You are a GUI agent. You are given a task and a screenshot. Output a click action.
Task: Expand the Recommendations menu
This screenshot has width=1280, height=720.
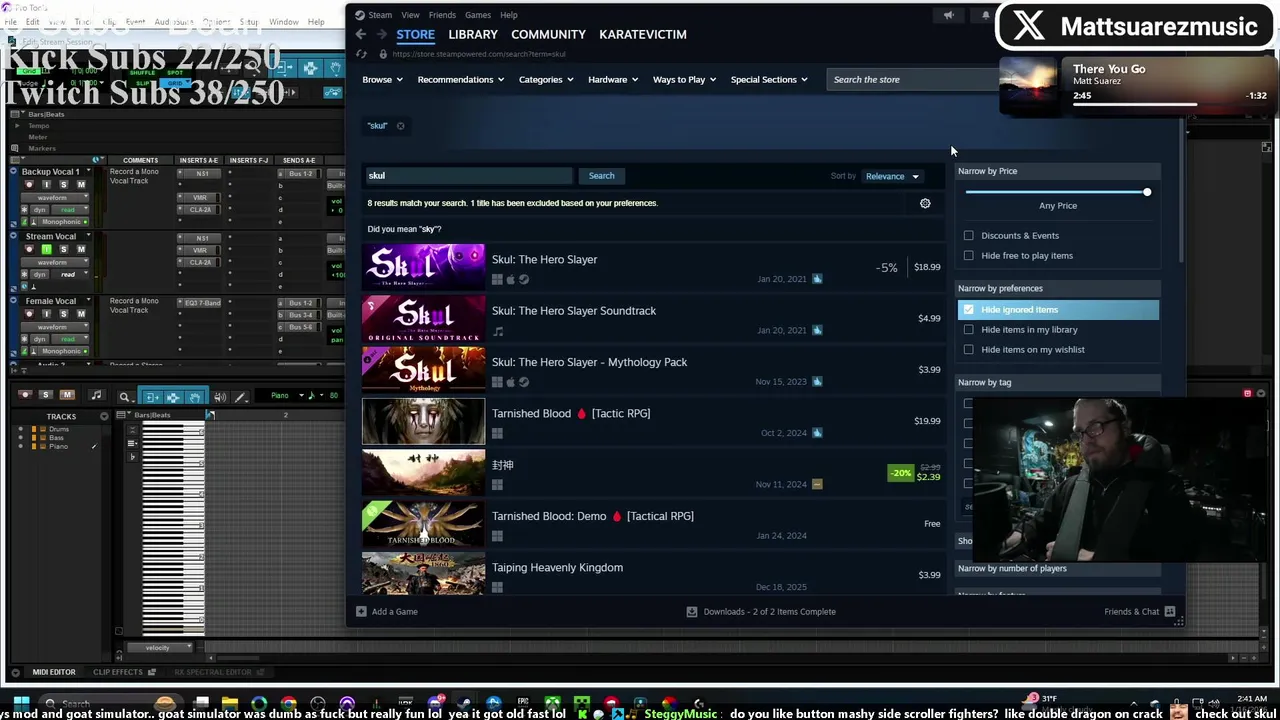pos(461,80)
